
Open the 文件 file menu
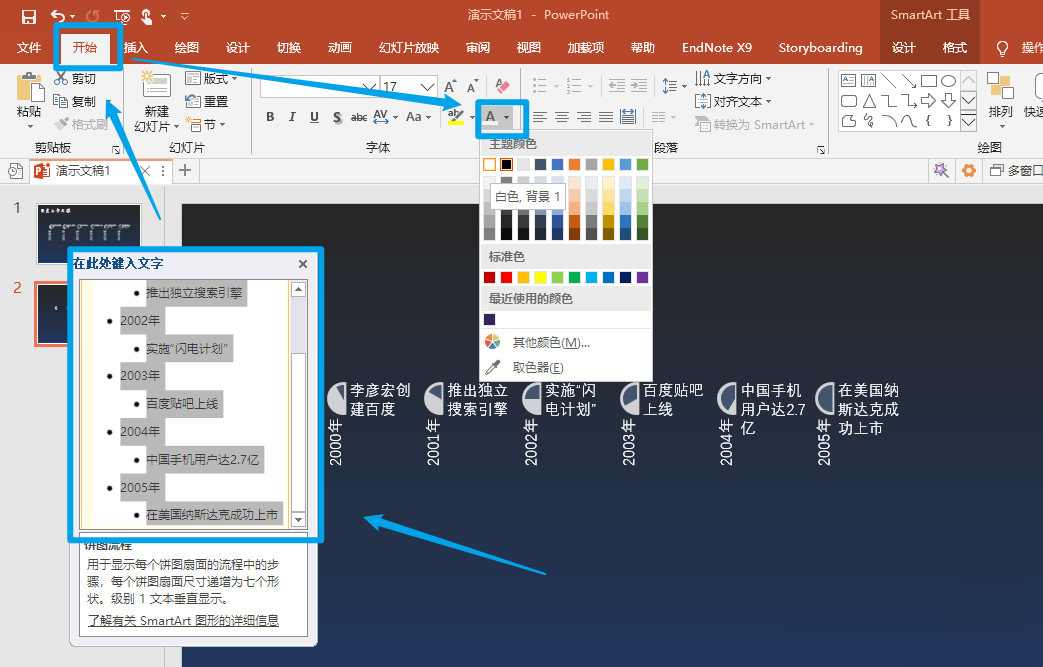point(29,48)
